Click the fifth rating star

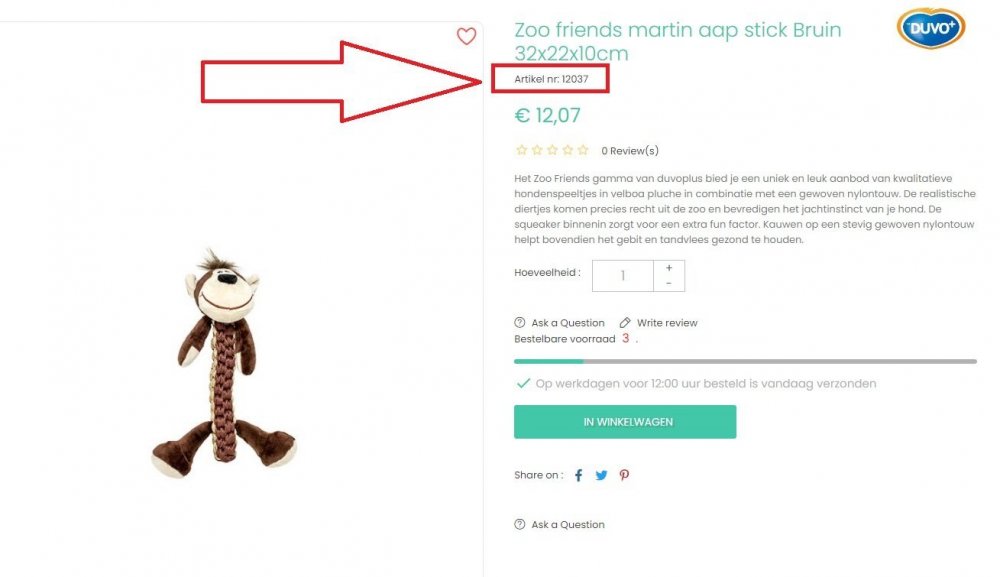click(583, 149)
